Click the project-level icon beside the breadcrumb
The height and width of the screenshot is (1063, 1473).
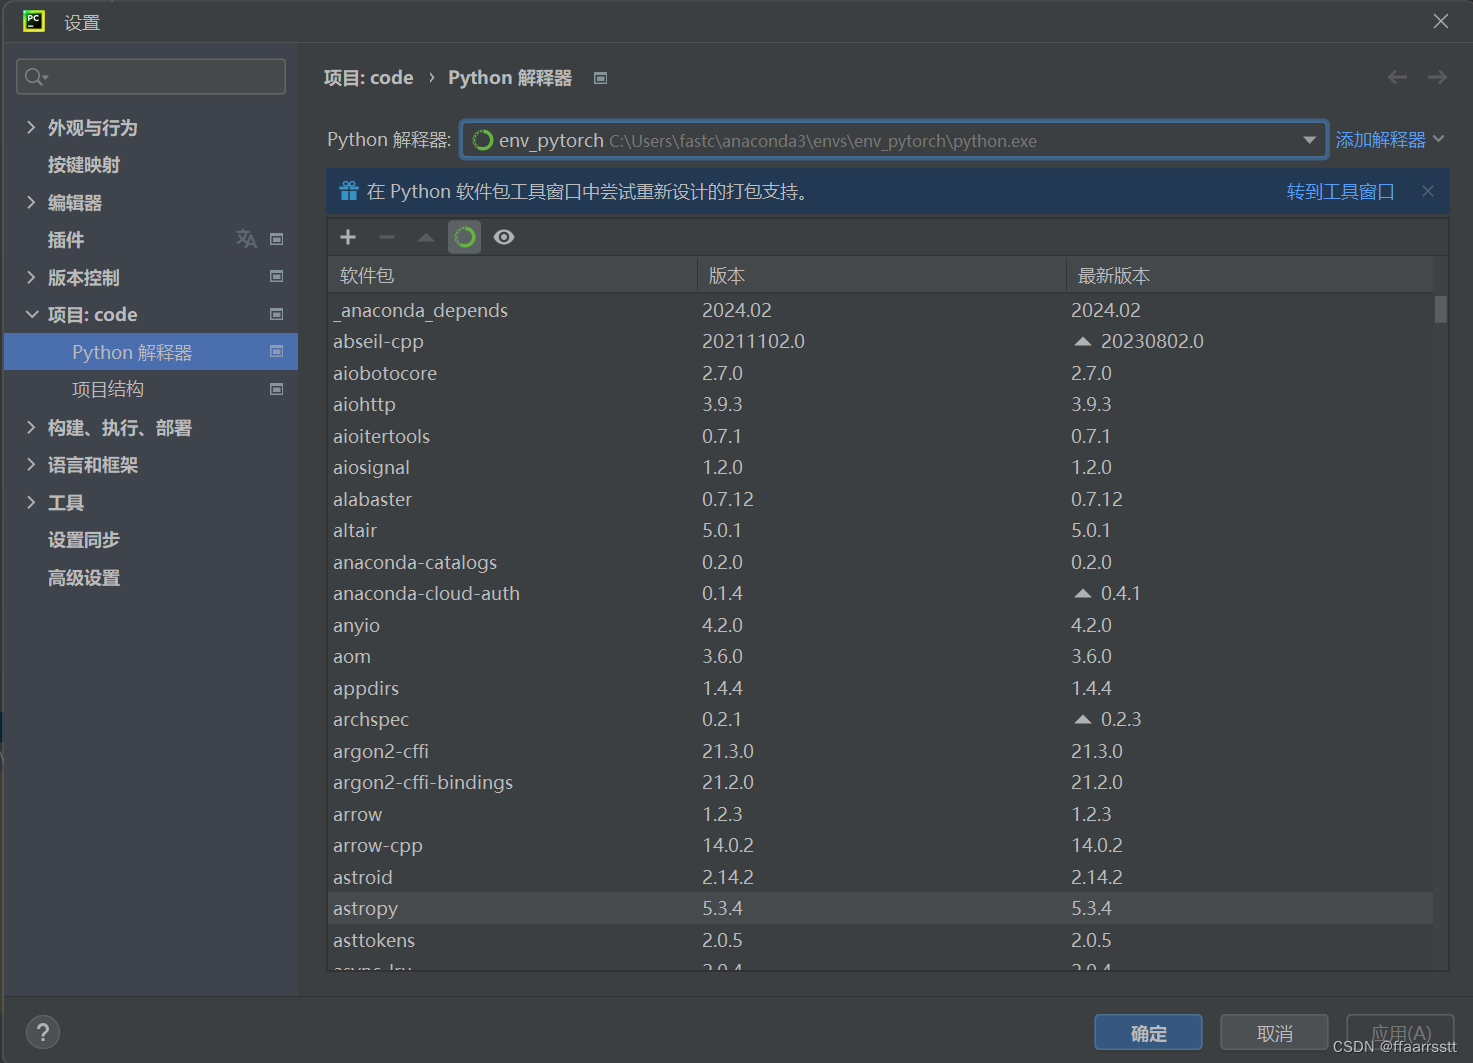click(600, 78)
